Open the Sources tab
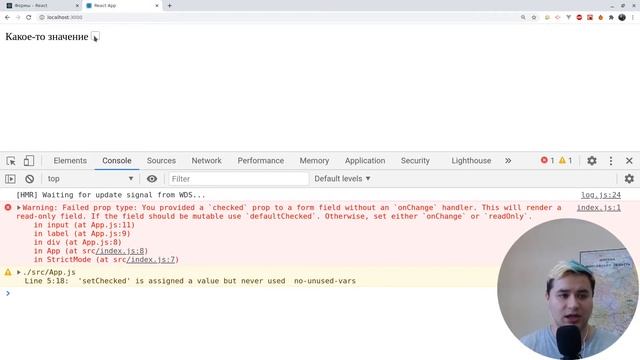This screenshot has width=640, height=360. click(161, 161)
